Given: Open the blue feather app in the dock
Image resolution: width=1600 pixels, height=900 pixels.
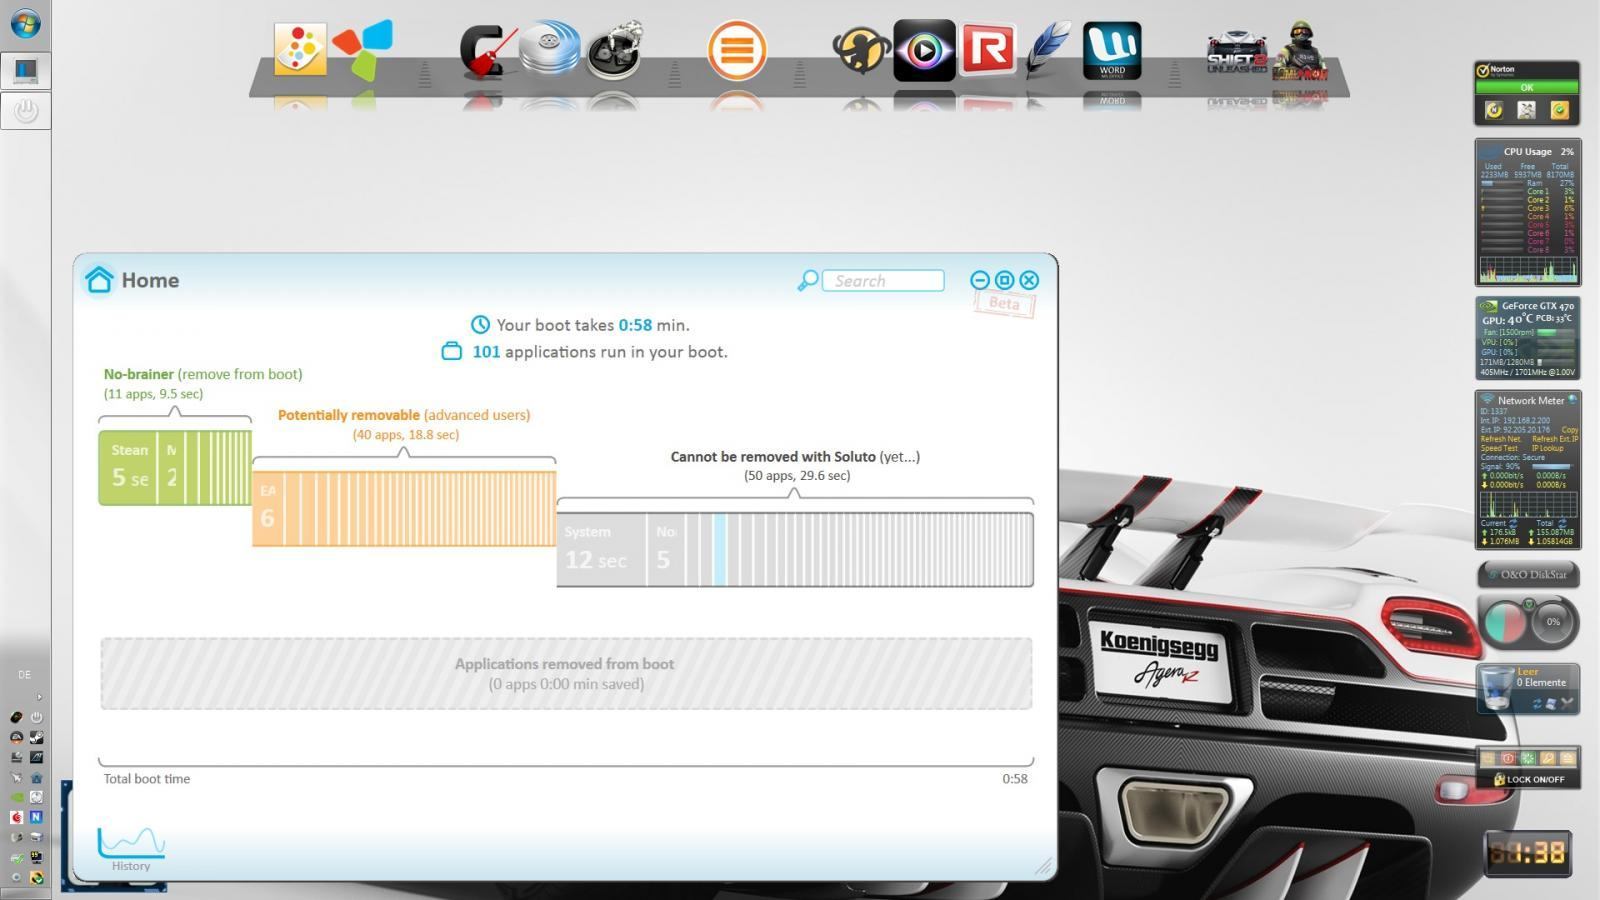Looking at the screenshot, I should (1048, 49).
